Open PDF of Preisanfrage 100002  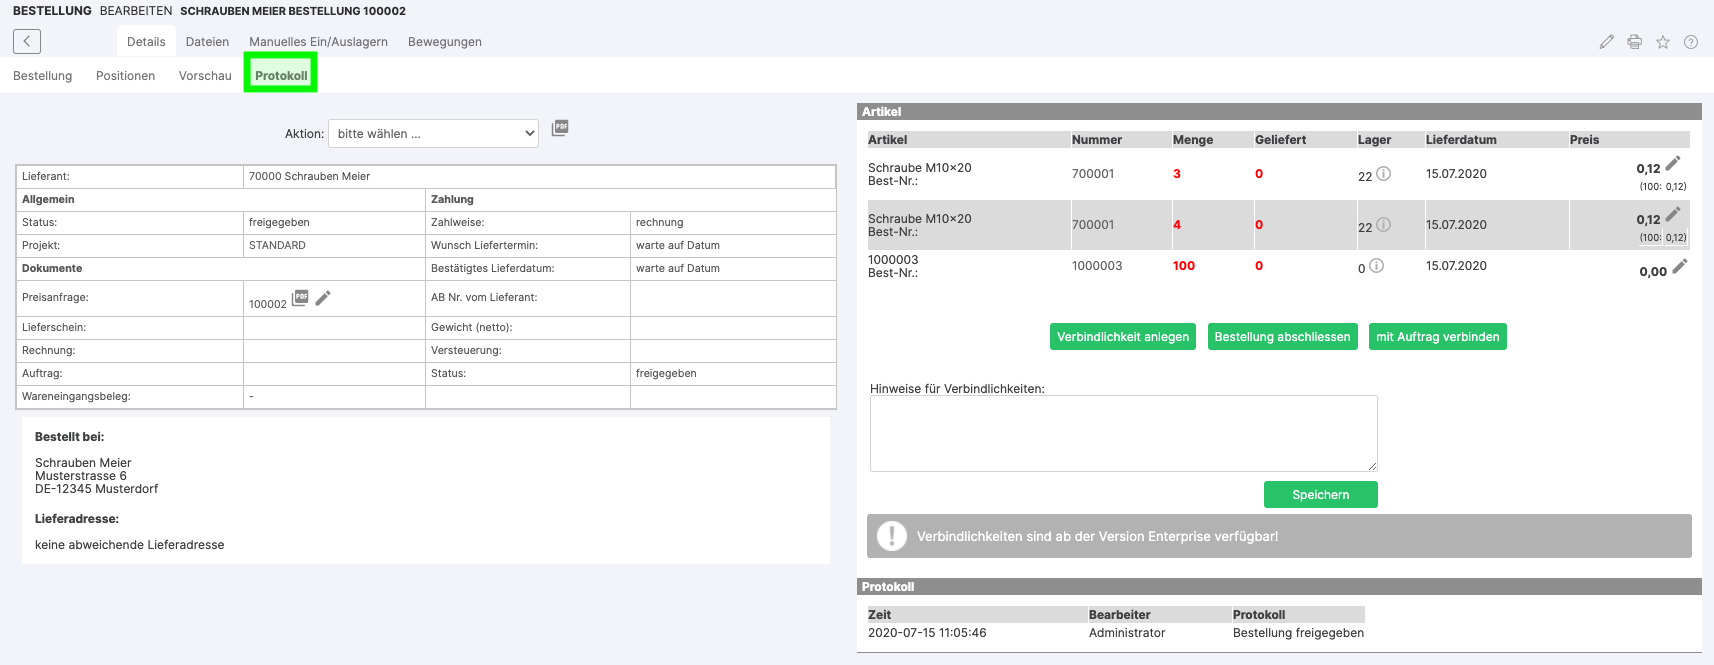[300, 298]
